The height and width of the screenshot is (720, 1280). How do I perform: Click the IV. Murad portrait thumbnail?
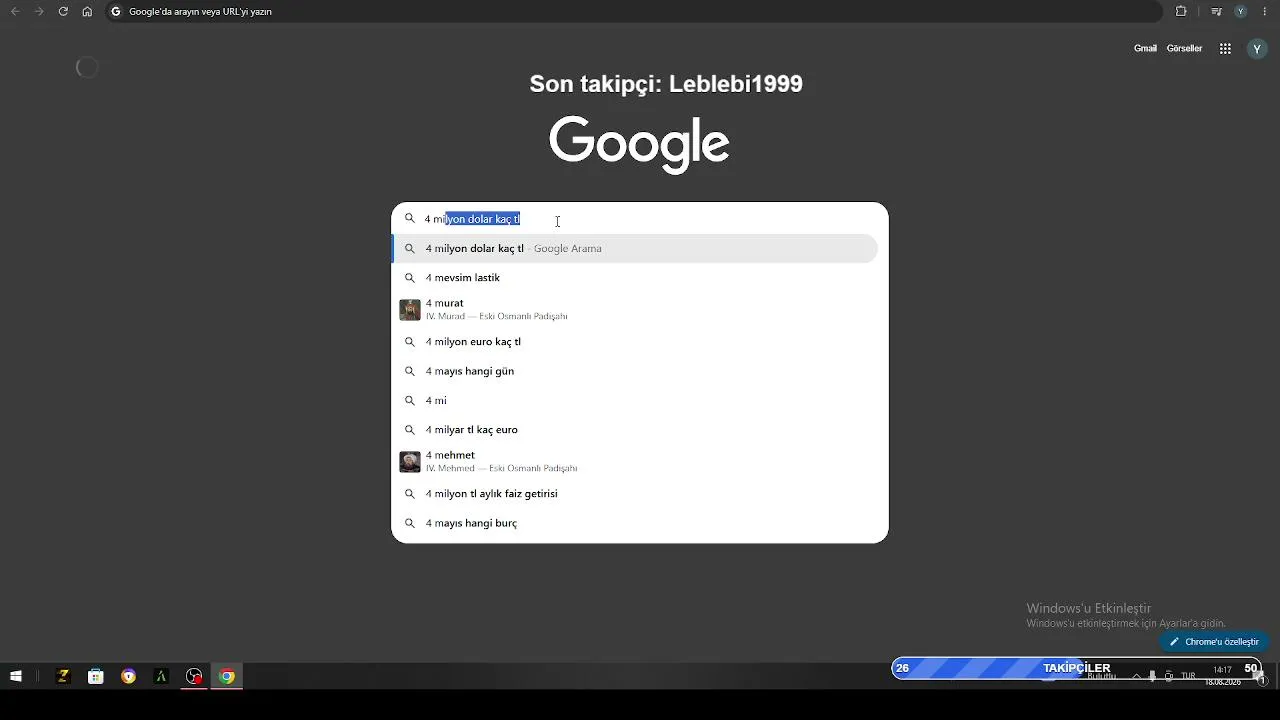pyautogui.click(x=410, y=310)
